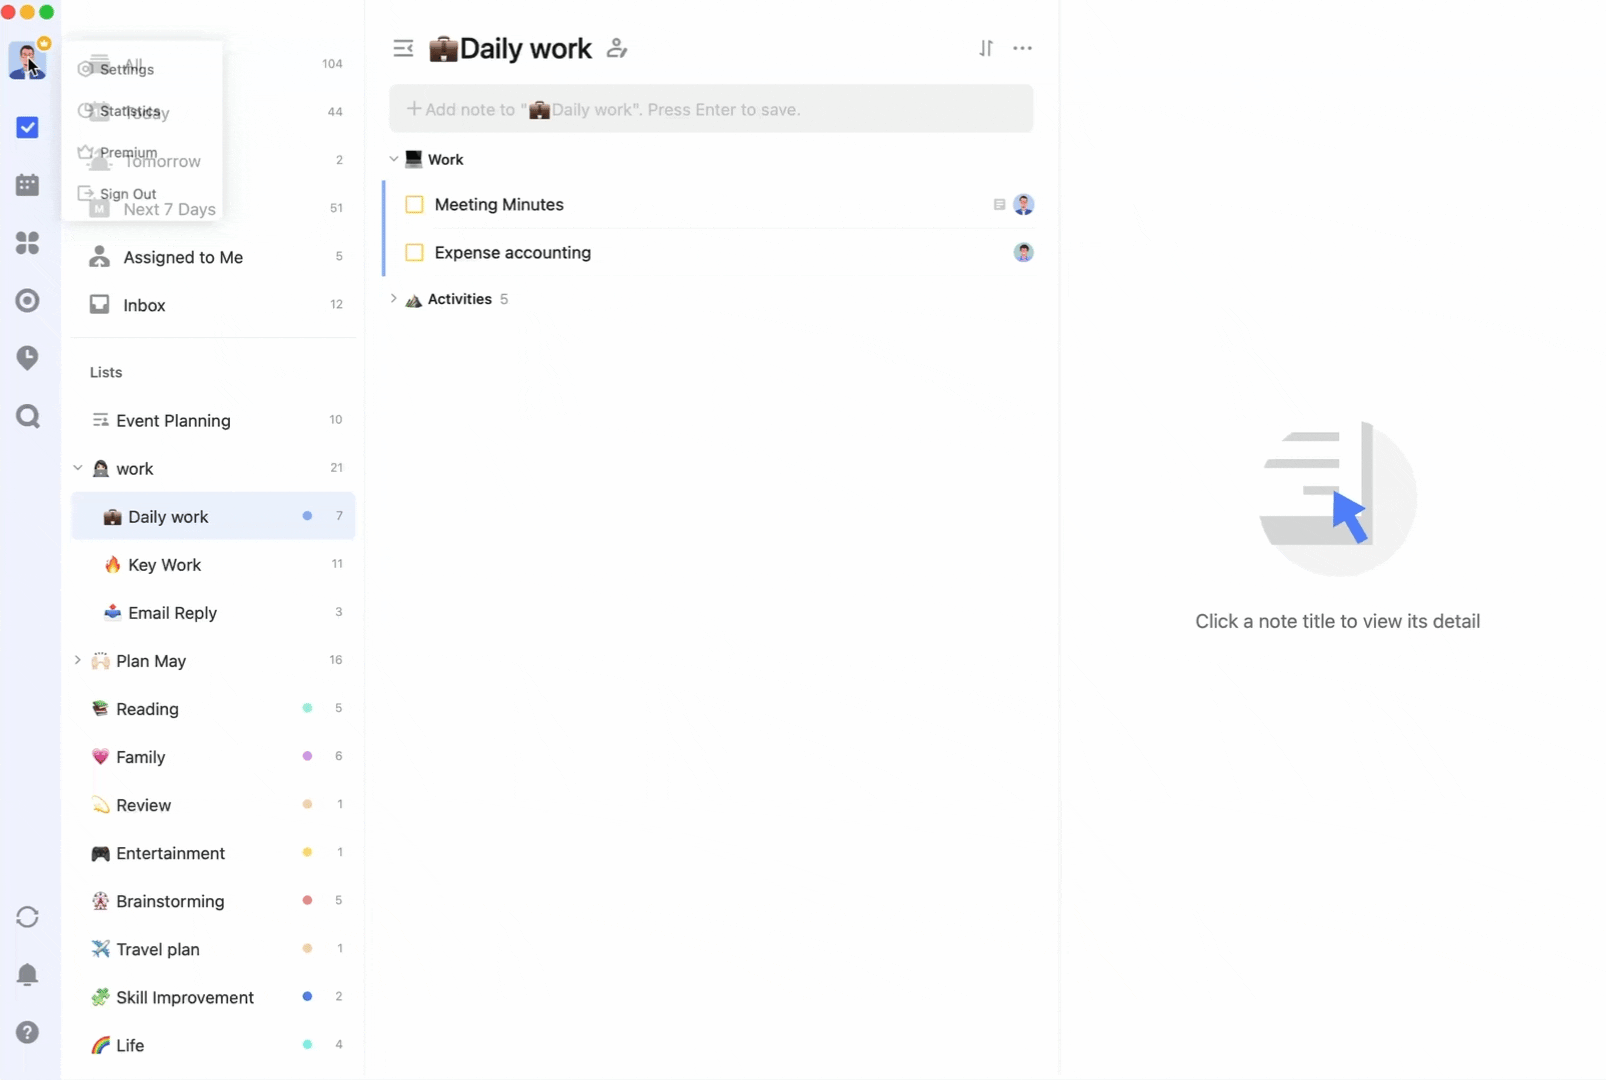Image resolution: width=1606 pixels, height=1080 pixels.
Task: Click the Add note input field
Action: [x=711, y=109]
